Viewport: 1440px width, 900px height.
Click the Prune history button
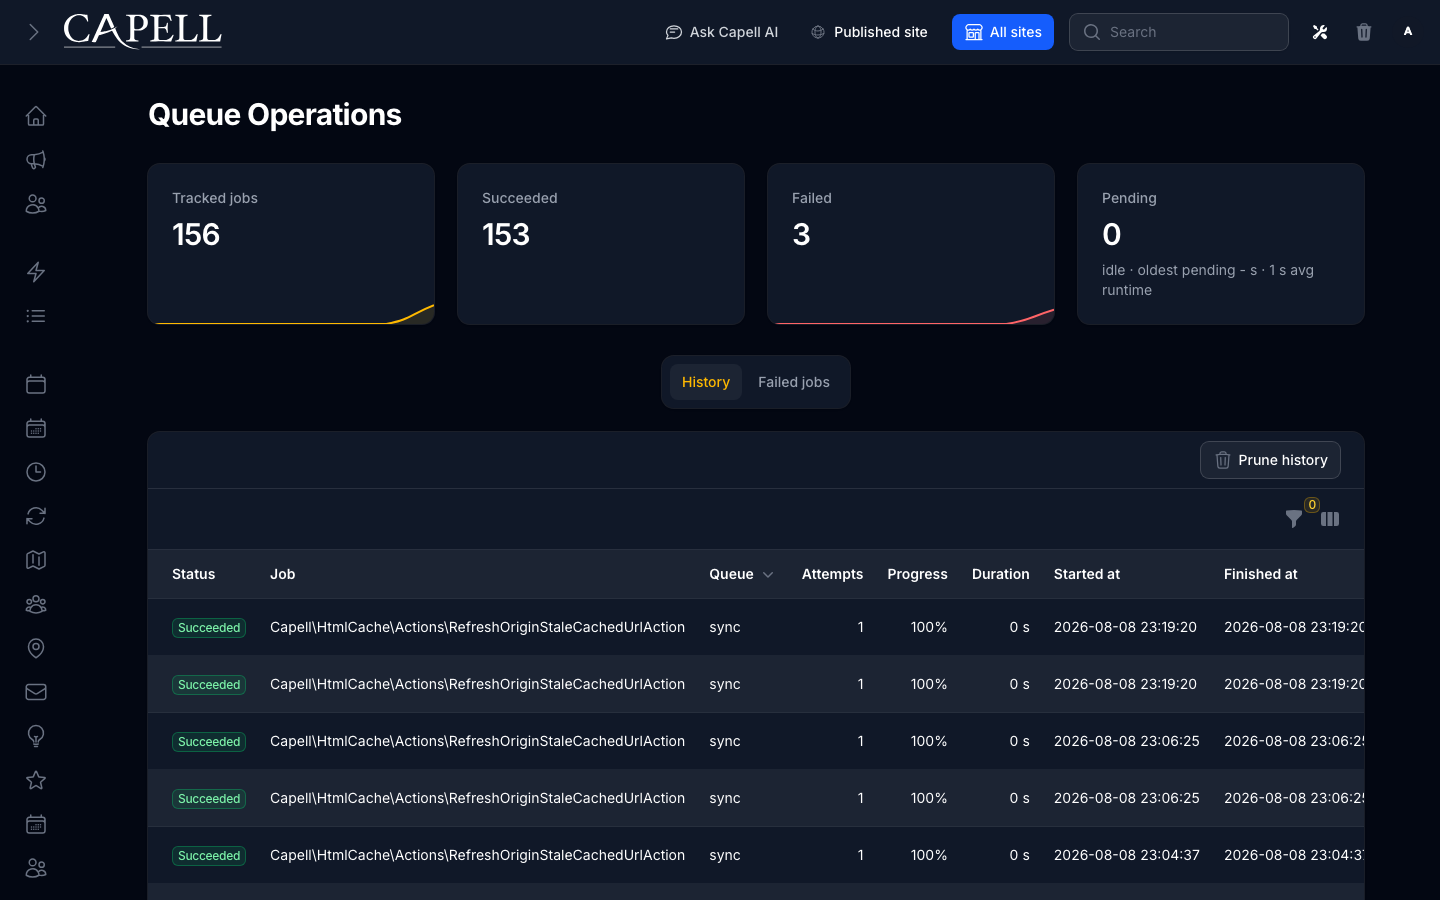[x=1270, y=460]
